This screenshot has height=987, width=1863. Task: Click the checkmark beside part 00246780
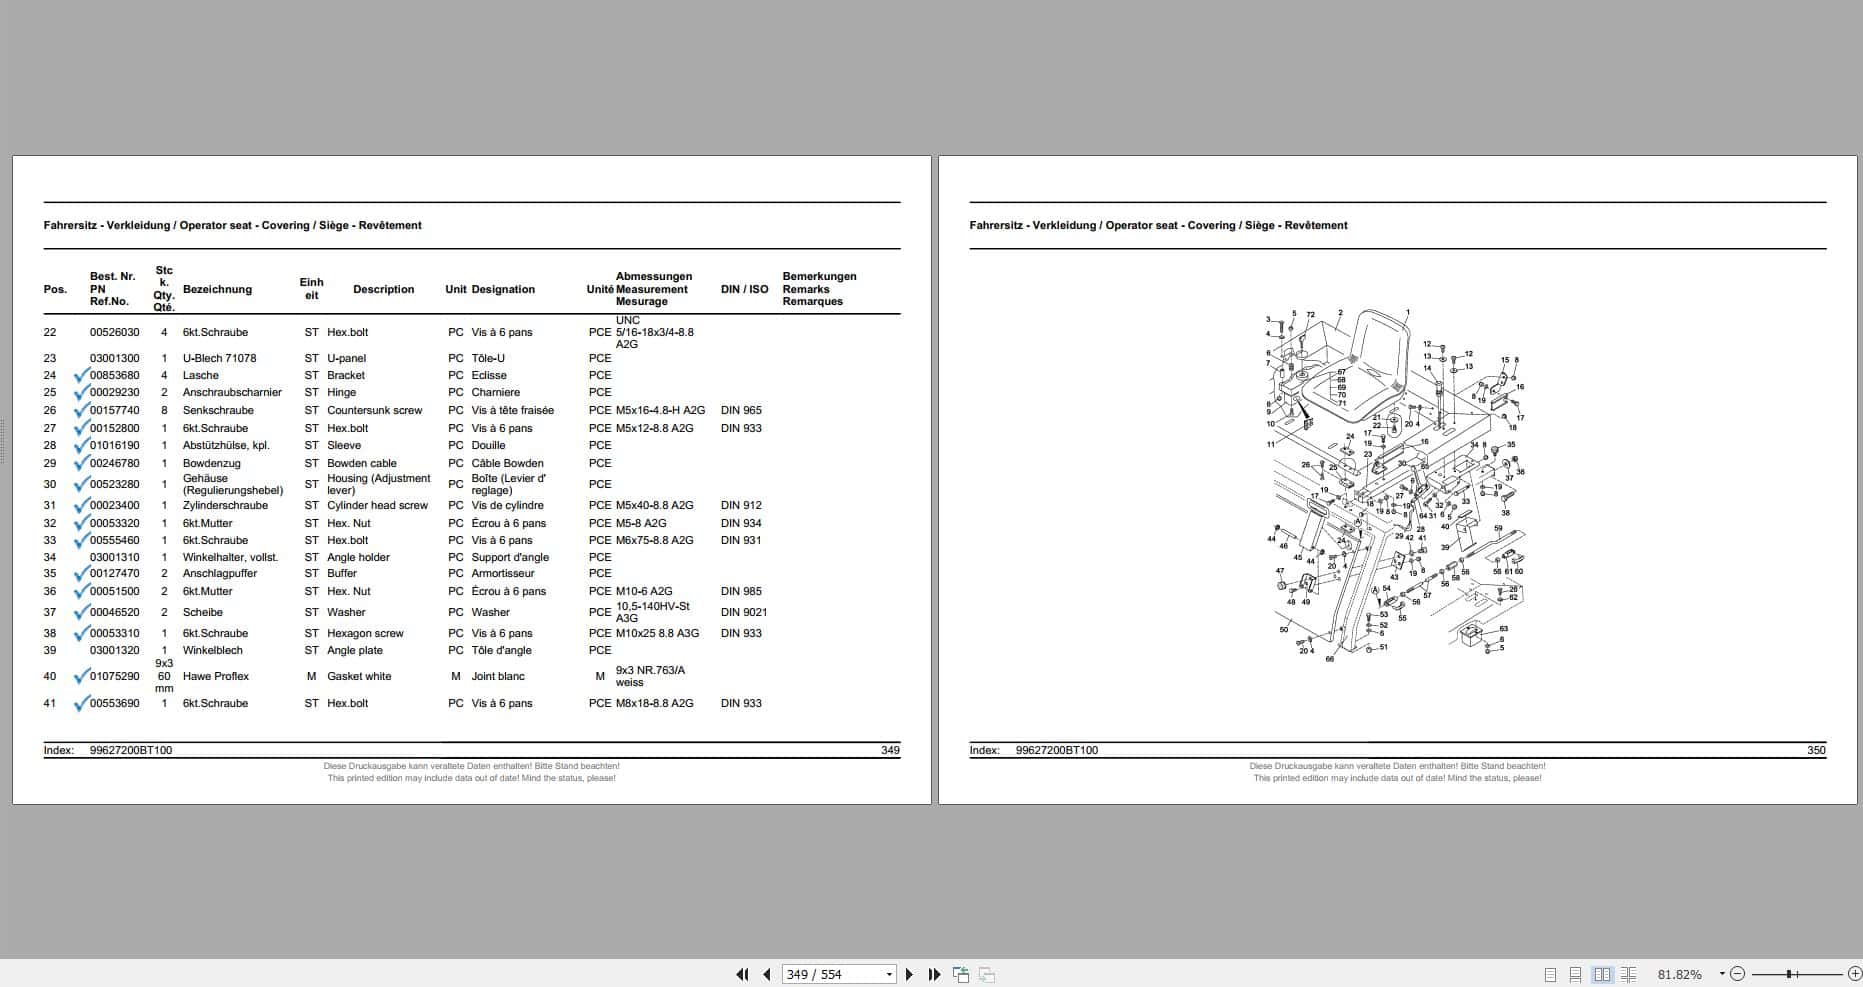[81, 463]
